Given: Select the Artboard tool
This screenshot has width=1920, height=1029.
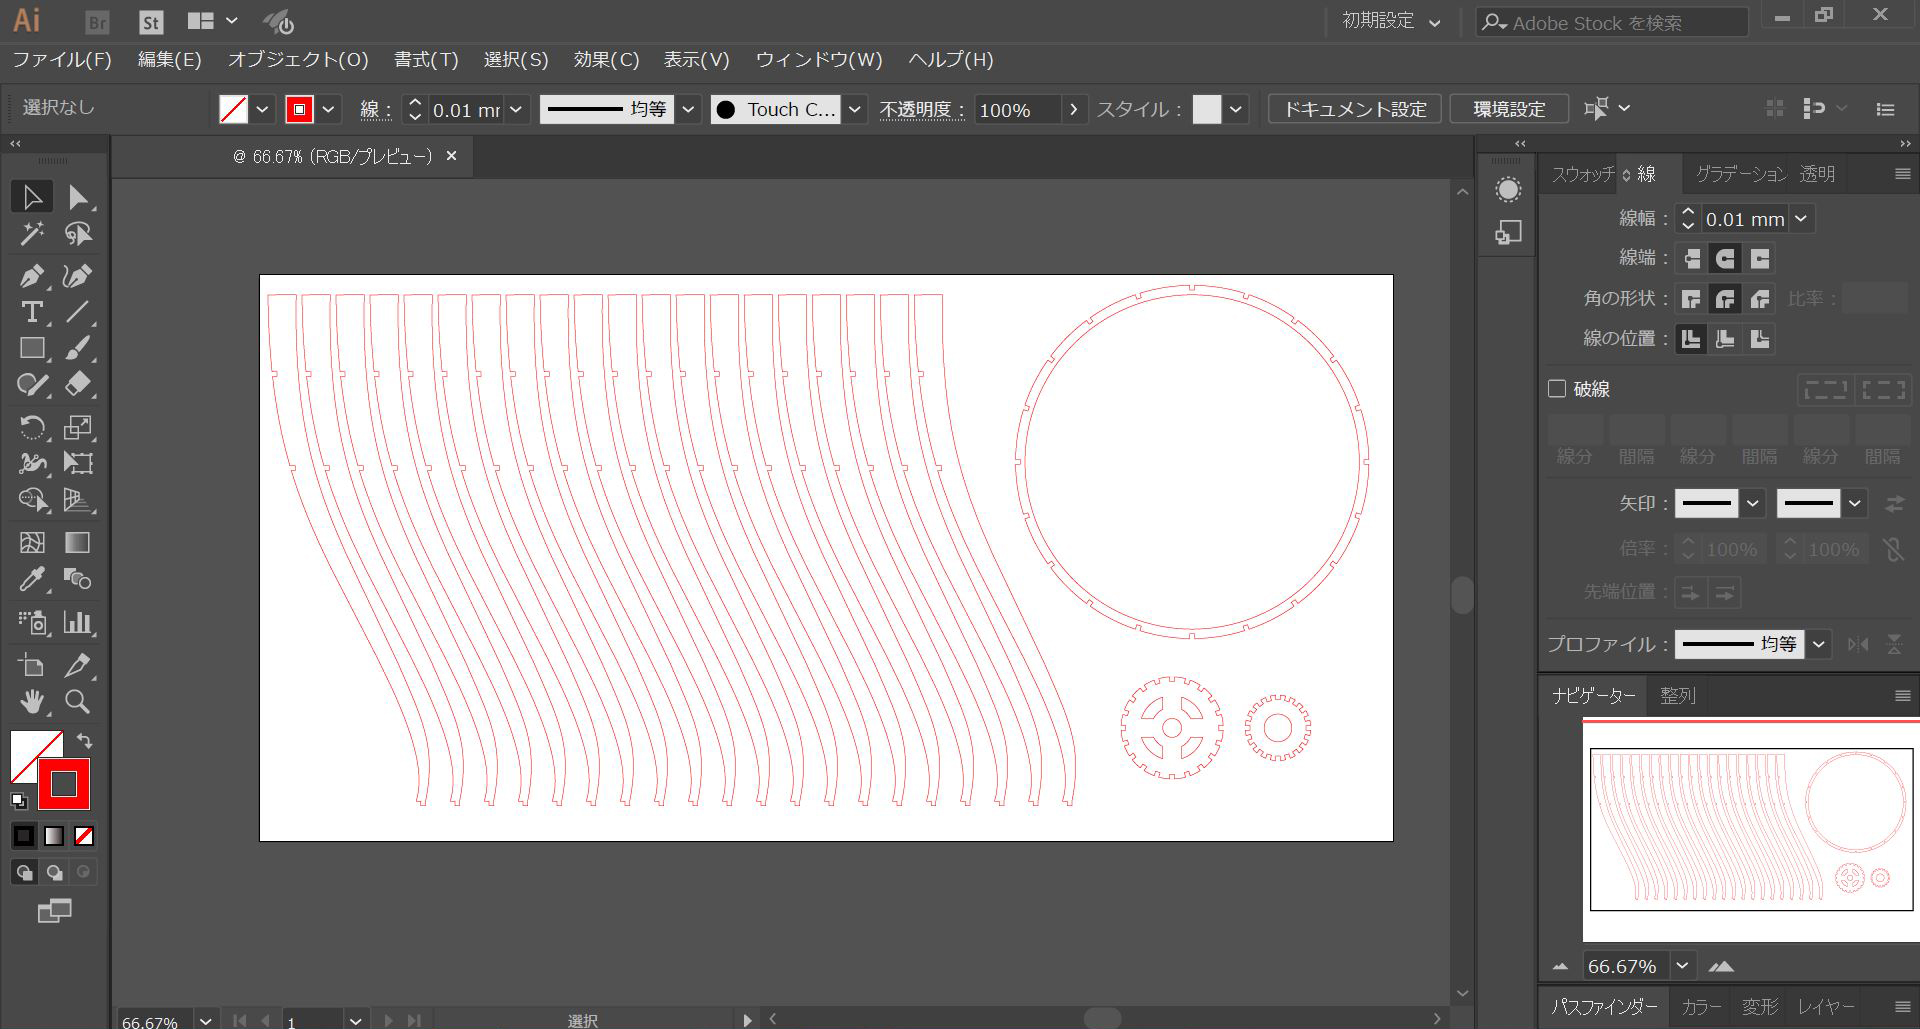Looking at the screenshot, I should point(32,665).
